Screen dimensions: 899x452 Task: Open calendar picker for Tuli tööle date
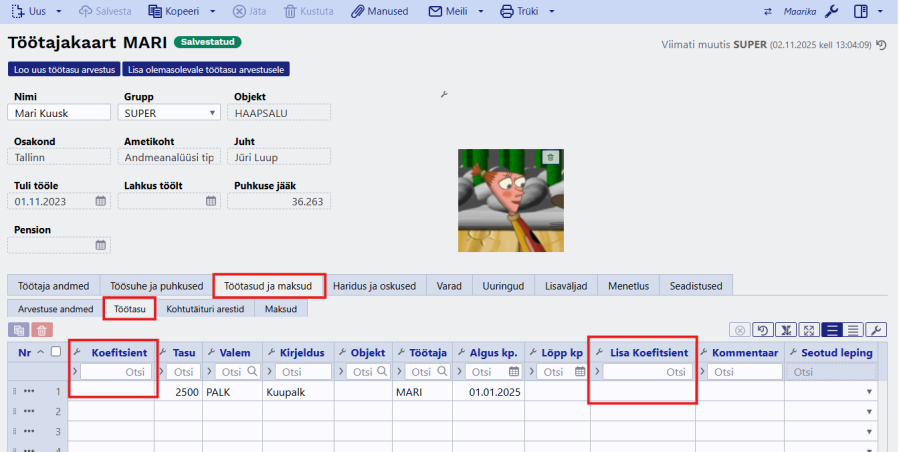click(101, 201)
